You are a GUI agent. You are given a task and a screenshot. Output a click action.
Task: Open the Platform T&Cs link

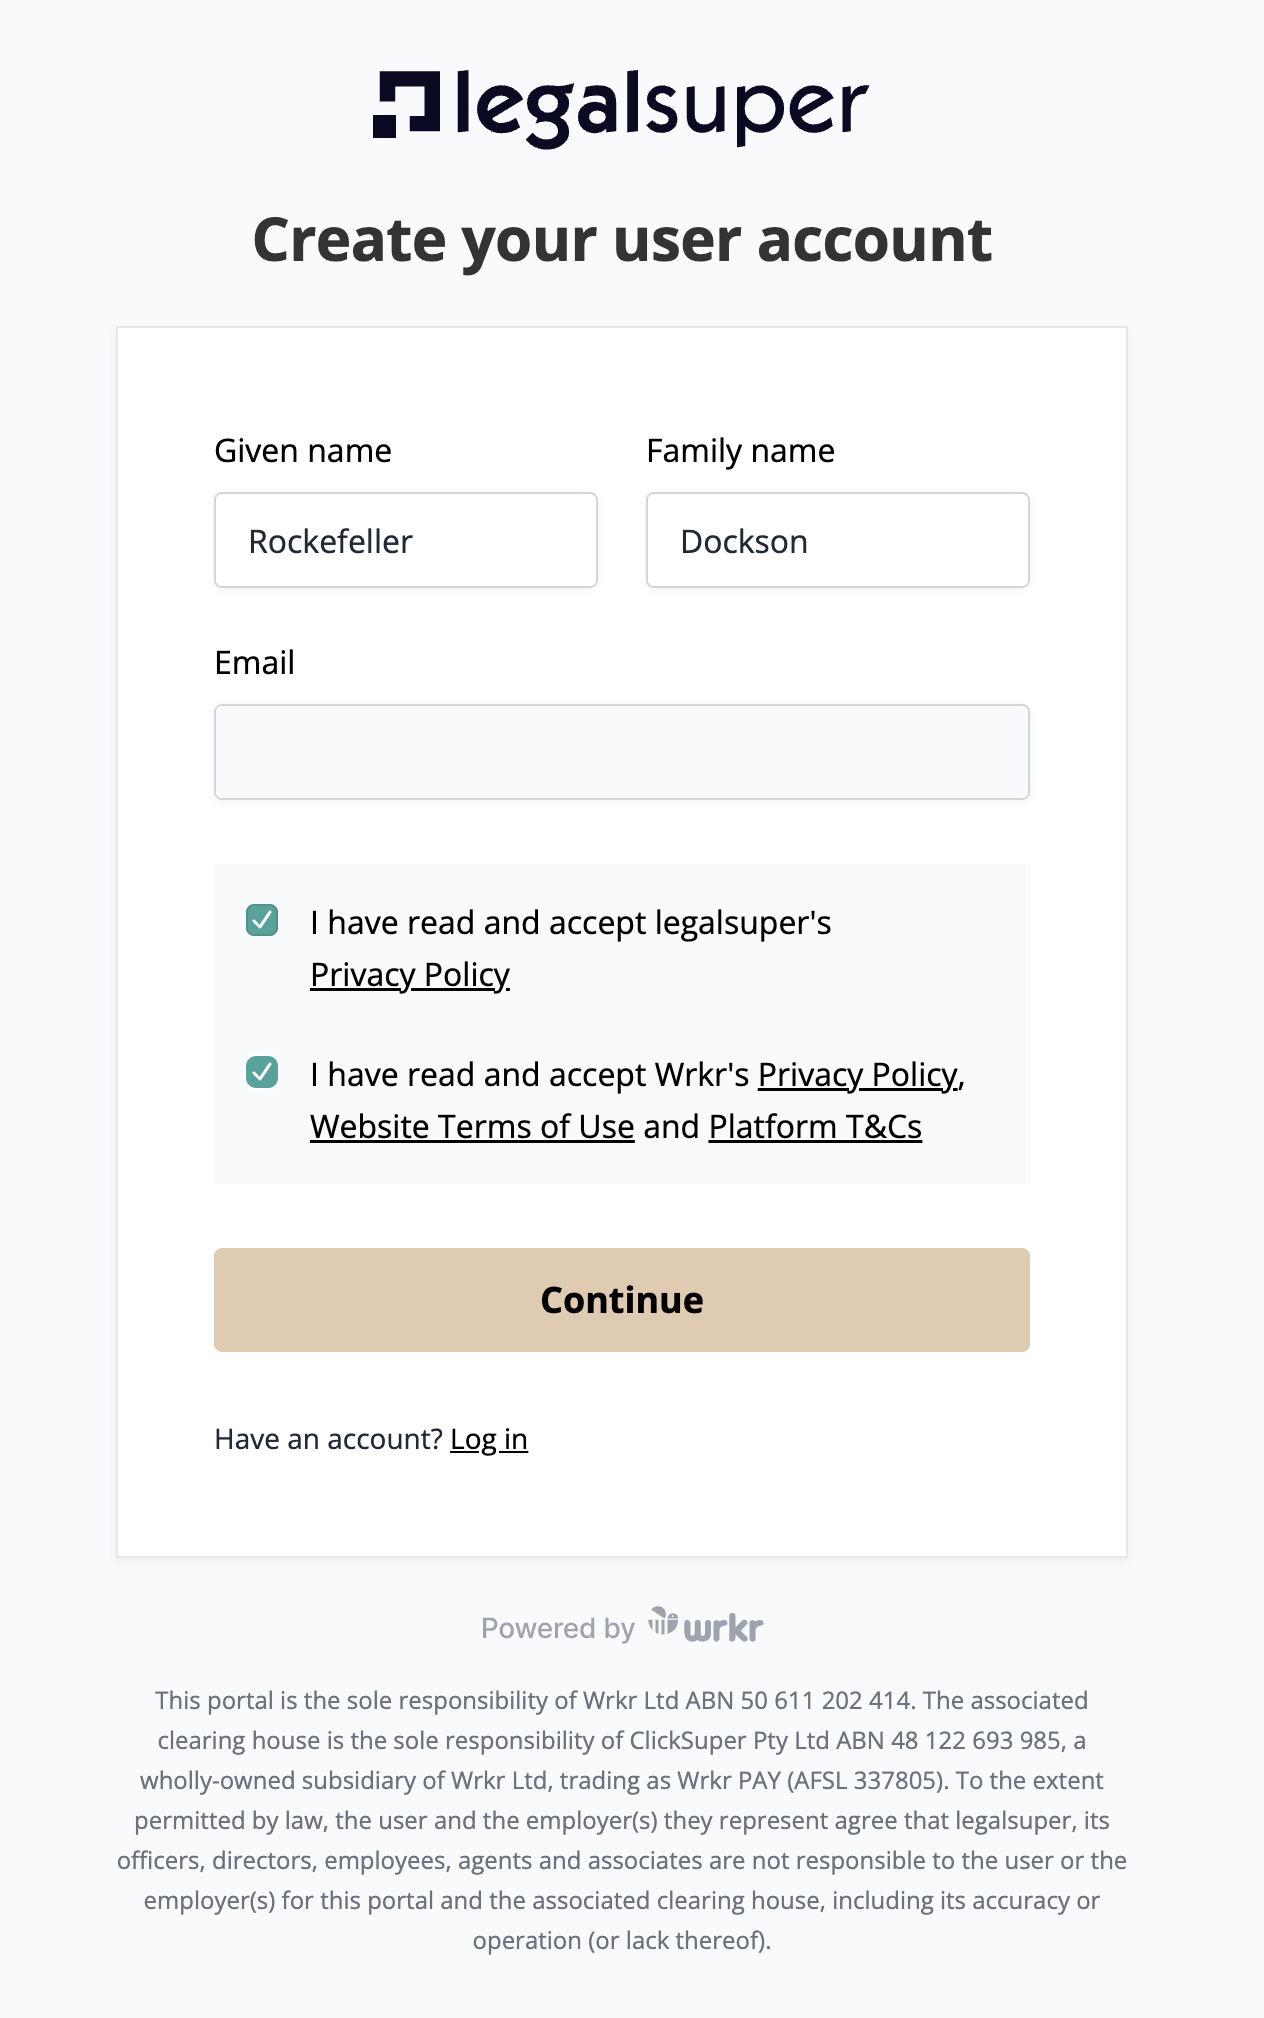(x=815, y=1127)
